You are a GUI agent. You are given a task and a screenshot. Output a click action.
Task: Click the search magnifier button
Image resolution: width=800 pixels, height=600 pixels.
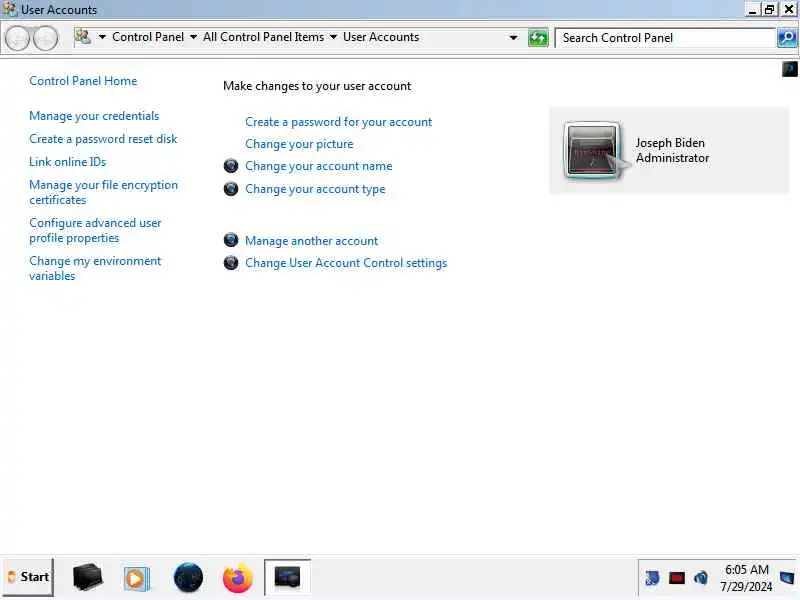pyautogui.click(x=787, y=38)
